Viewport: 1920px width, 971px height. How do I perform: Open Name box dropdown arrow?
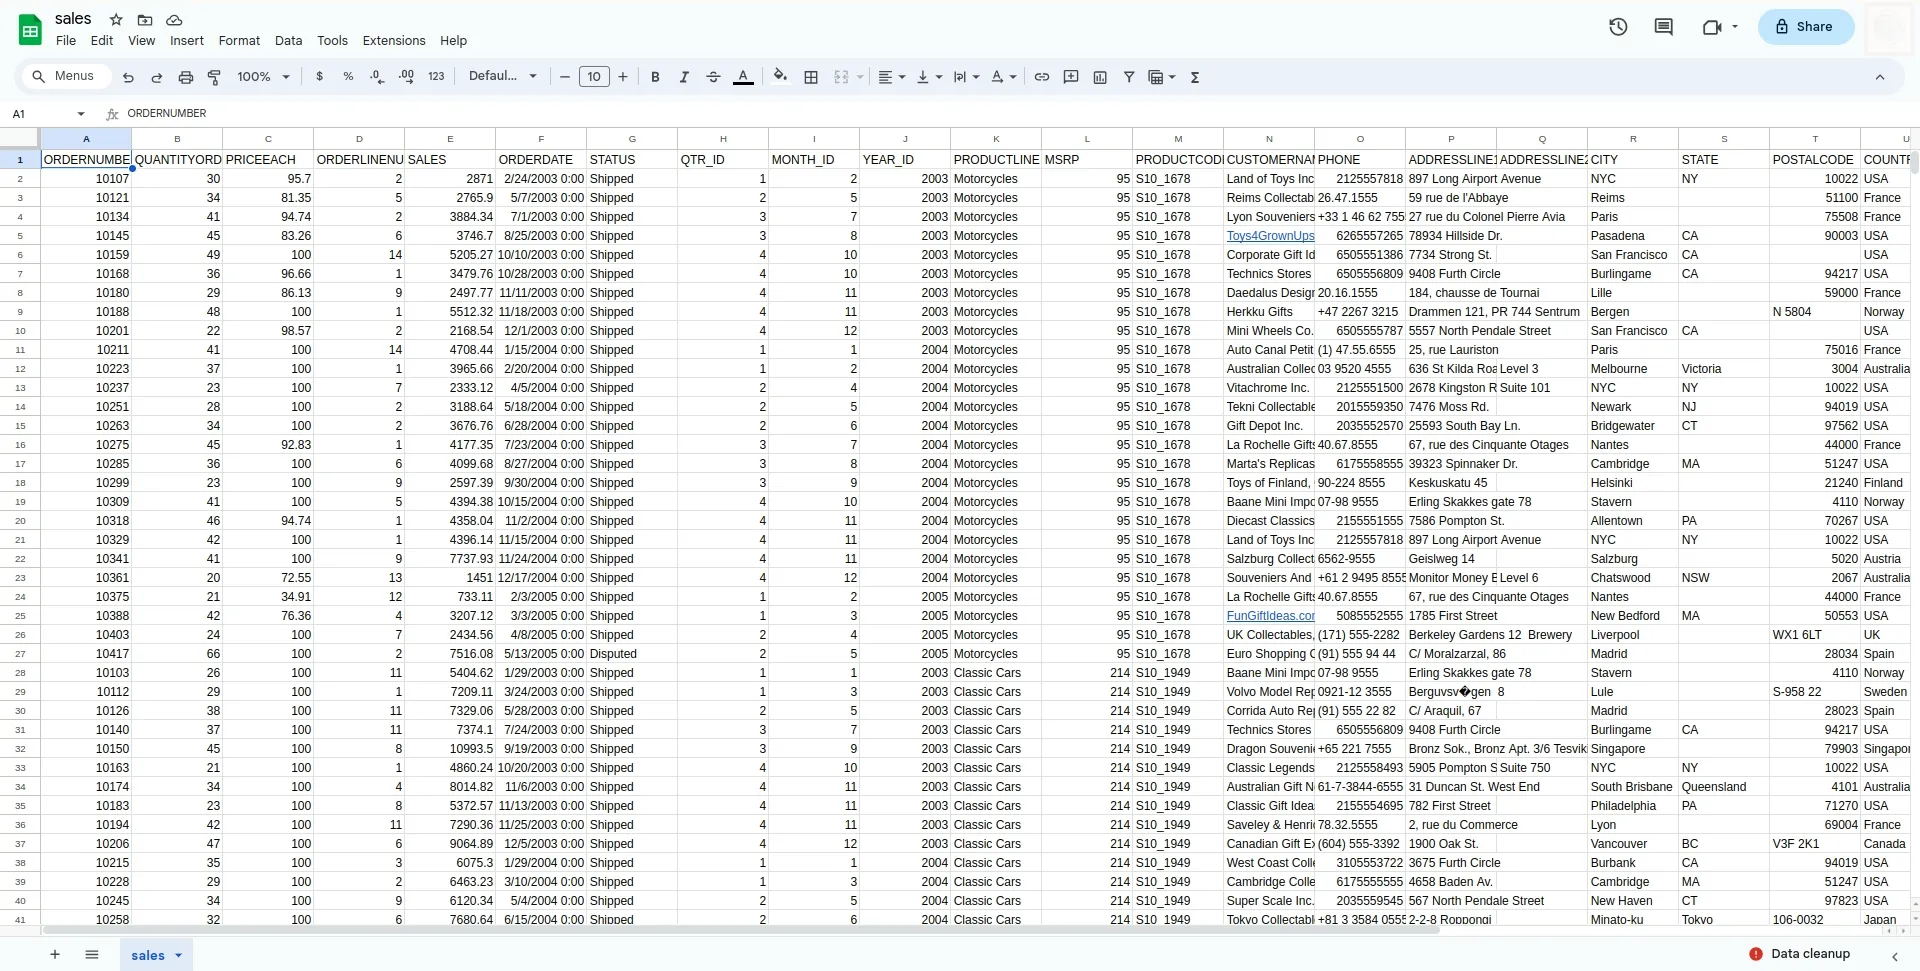(81, 114)
